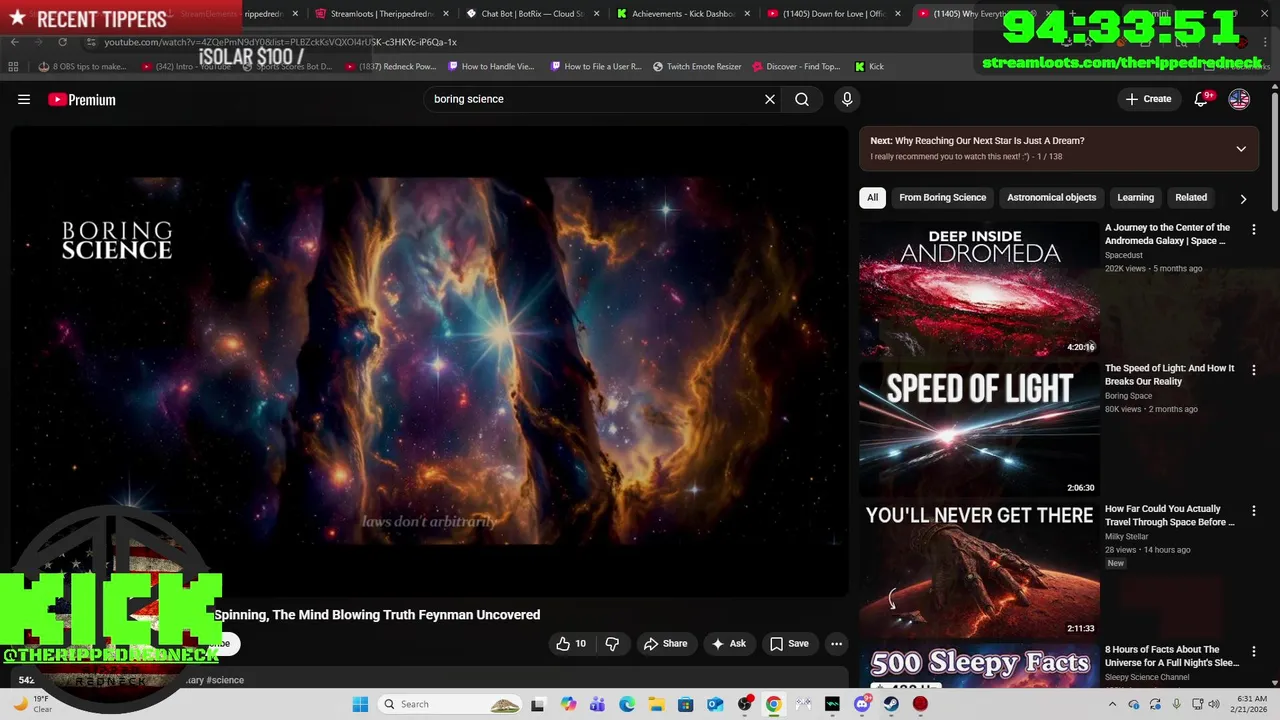Open File Explorer from the taskbar
The image size is (1280, 720).
coord(656,704)
